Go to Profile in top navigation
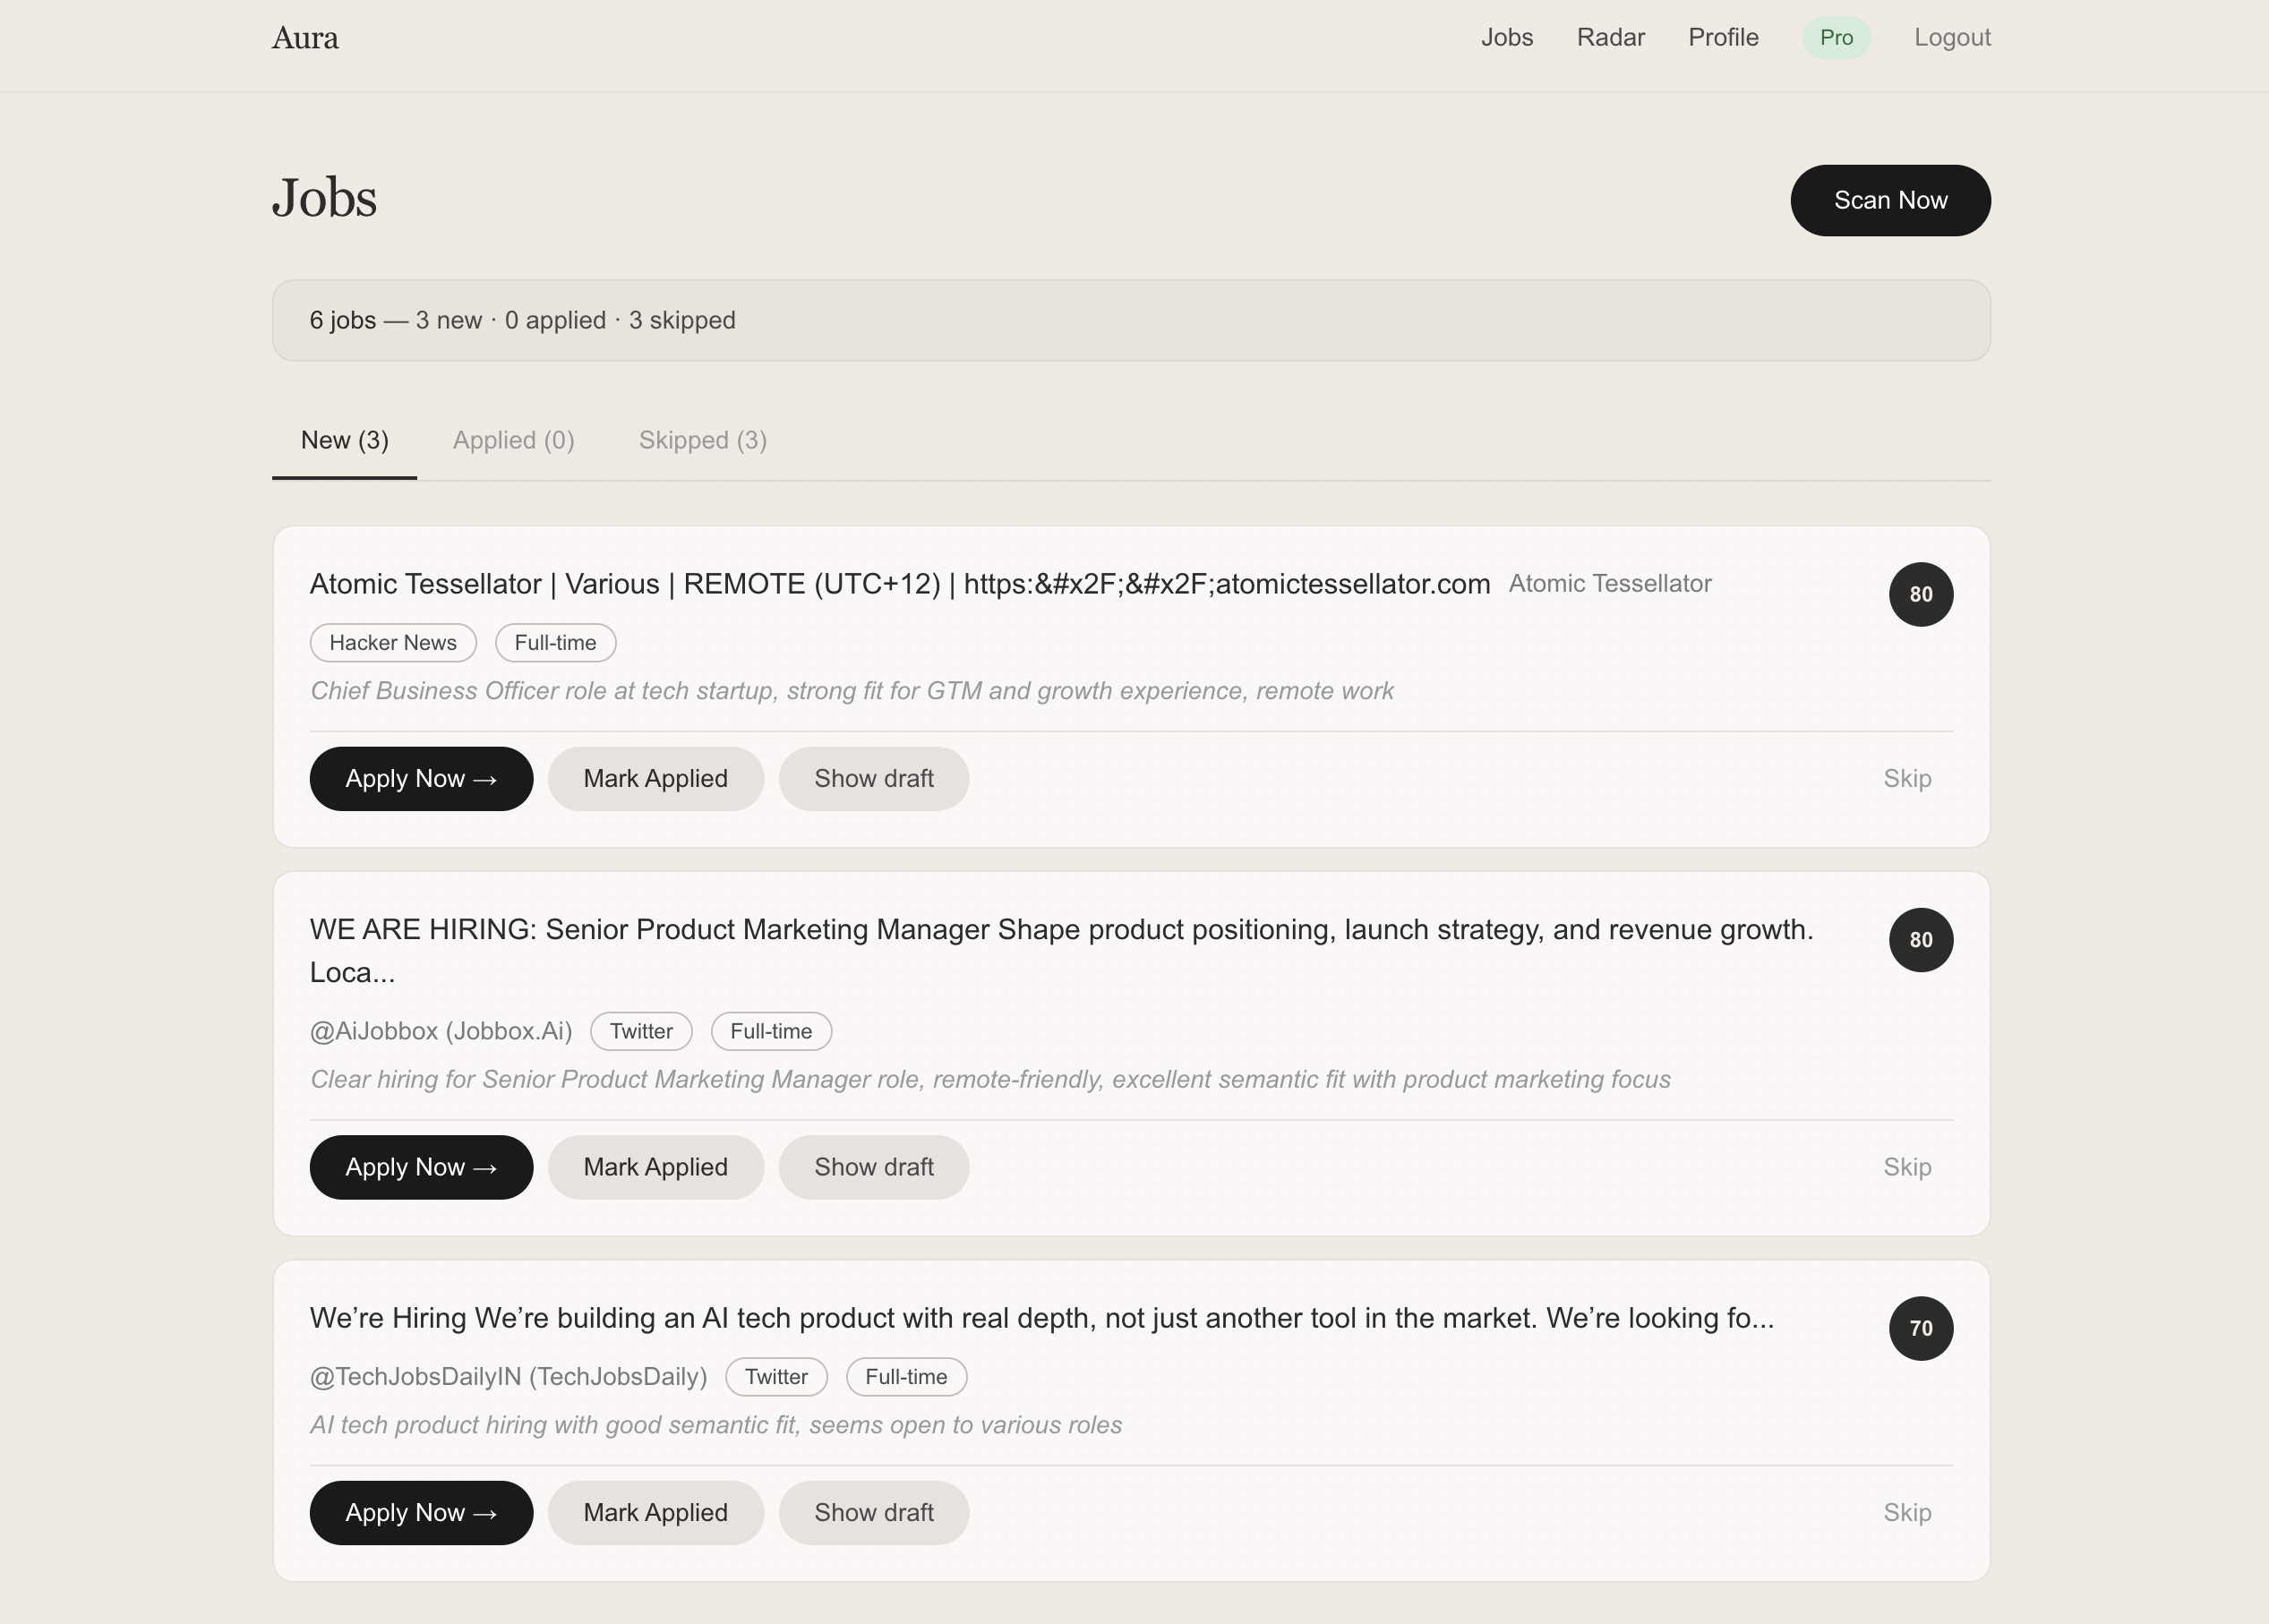 1722,38
